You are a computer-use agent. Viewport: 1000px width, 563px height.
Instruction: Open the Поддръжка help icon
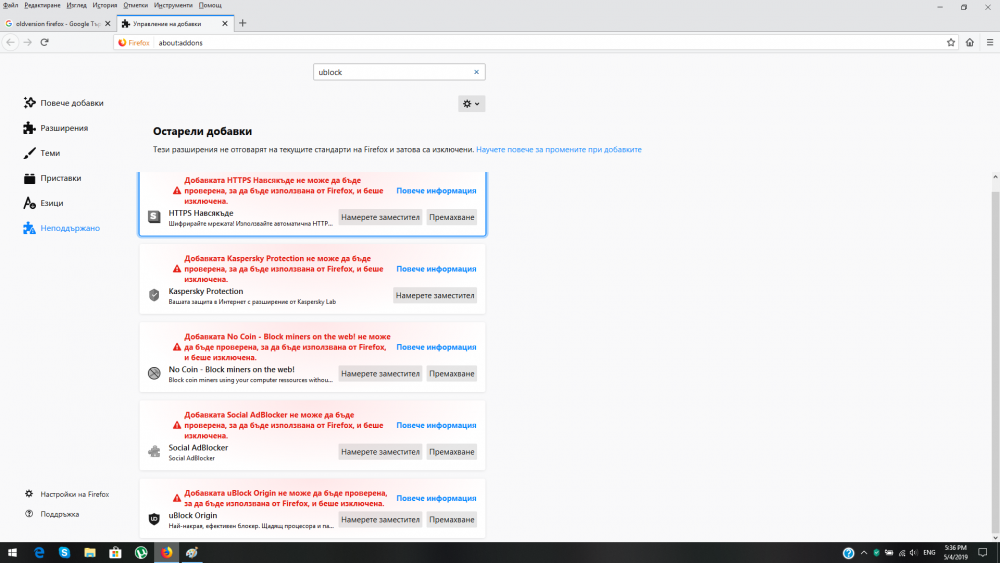(x=29, y=514)
